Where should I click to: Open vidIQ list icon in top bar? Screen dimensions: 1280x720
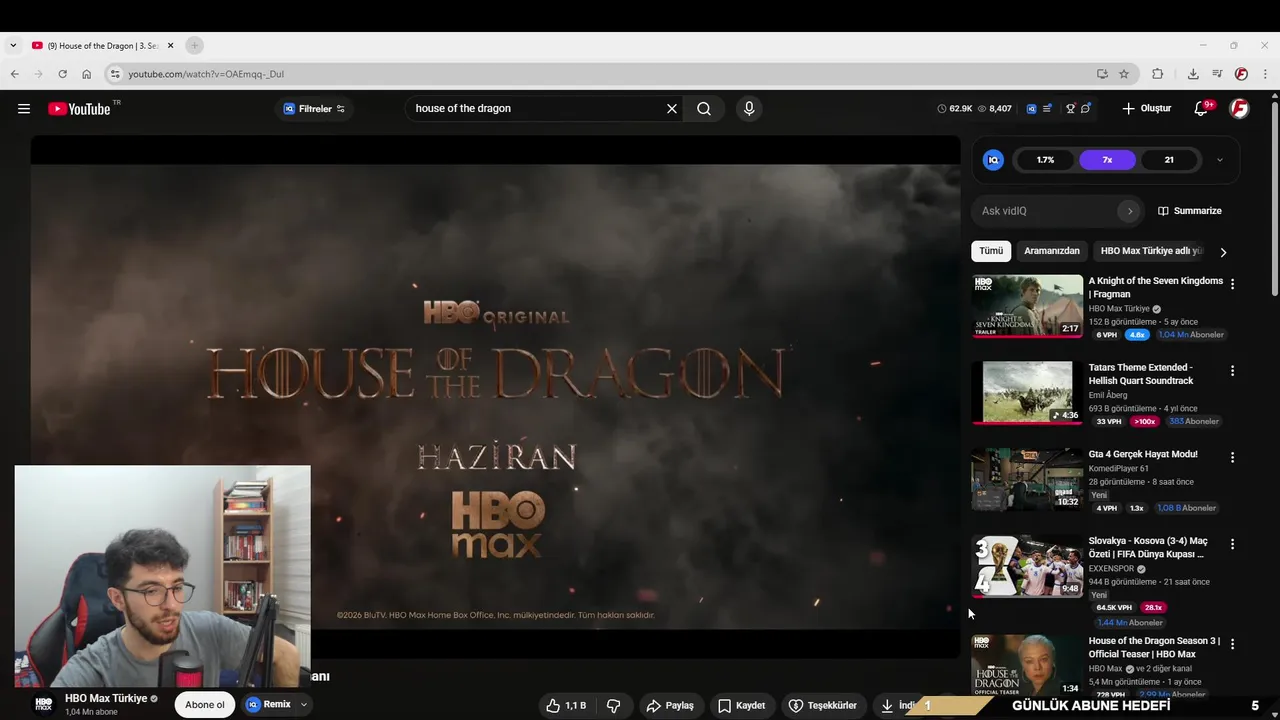pyautogui.click(x=1047, y=108)
